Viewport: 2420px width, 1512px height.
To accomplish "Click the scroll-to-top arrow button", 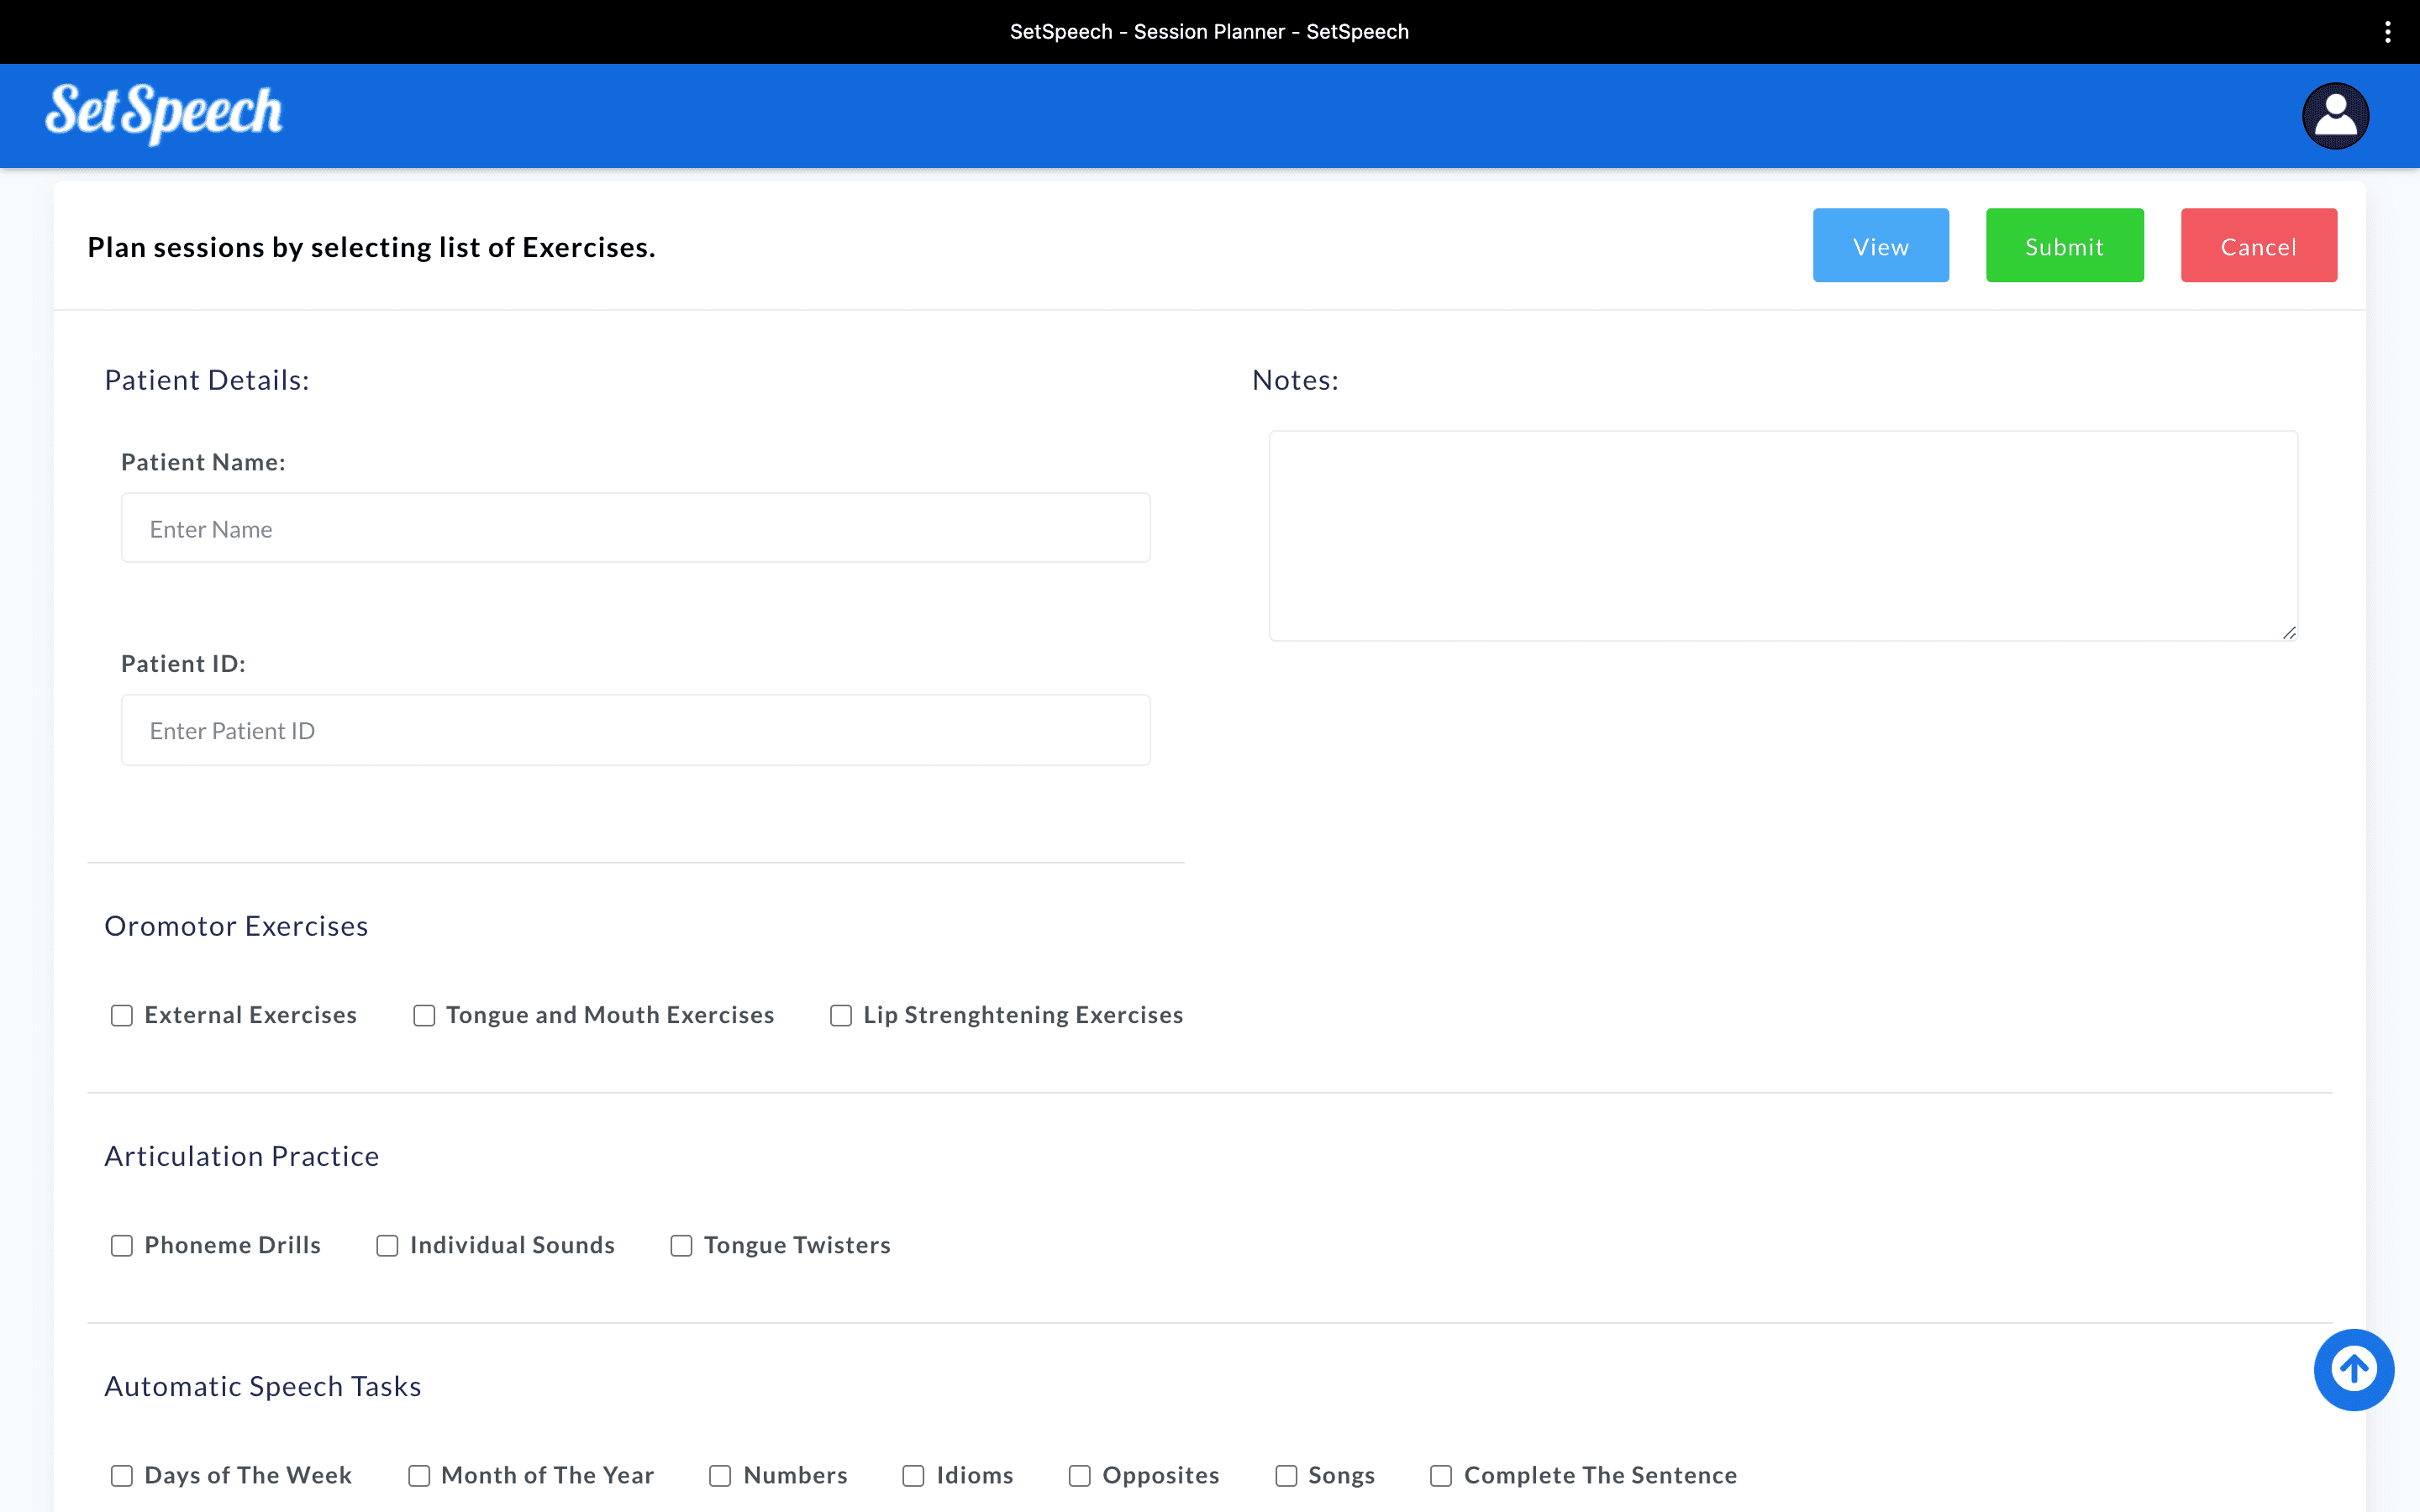I will click(x=2353, y=1369).
